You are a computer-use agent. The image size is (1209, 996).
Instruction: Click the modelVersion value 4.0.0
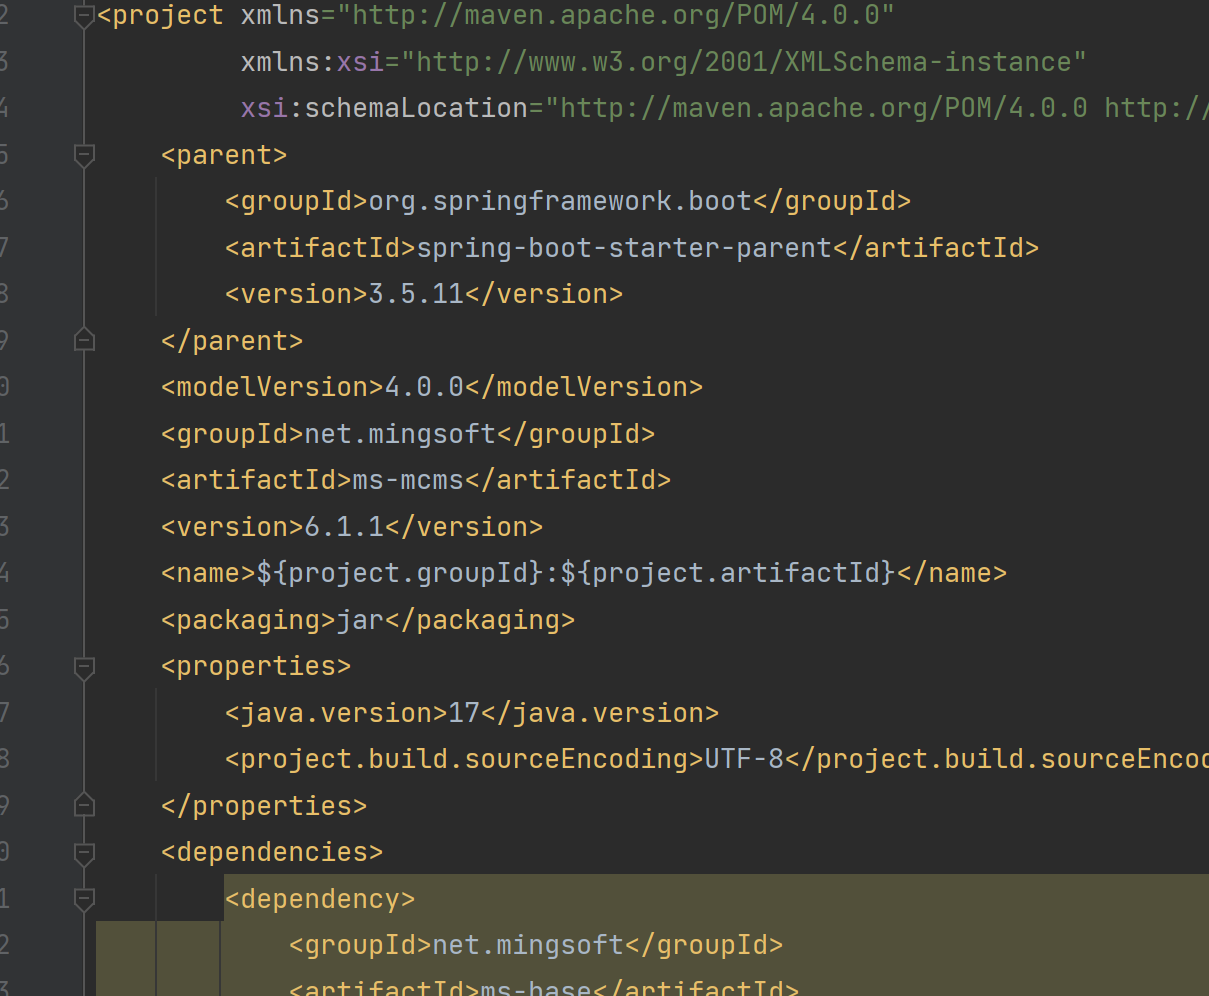click(425, 387)
